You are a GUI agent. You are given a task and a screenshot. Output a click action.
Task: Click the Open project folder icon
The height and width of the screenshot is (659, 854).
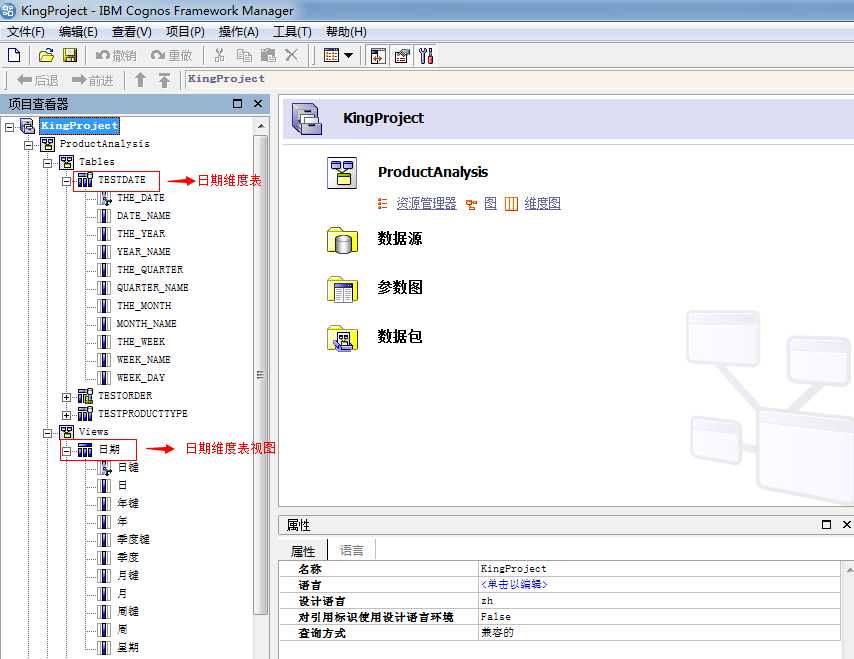click(46, 55)
